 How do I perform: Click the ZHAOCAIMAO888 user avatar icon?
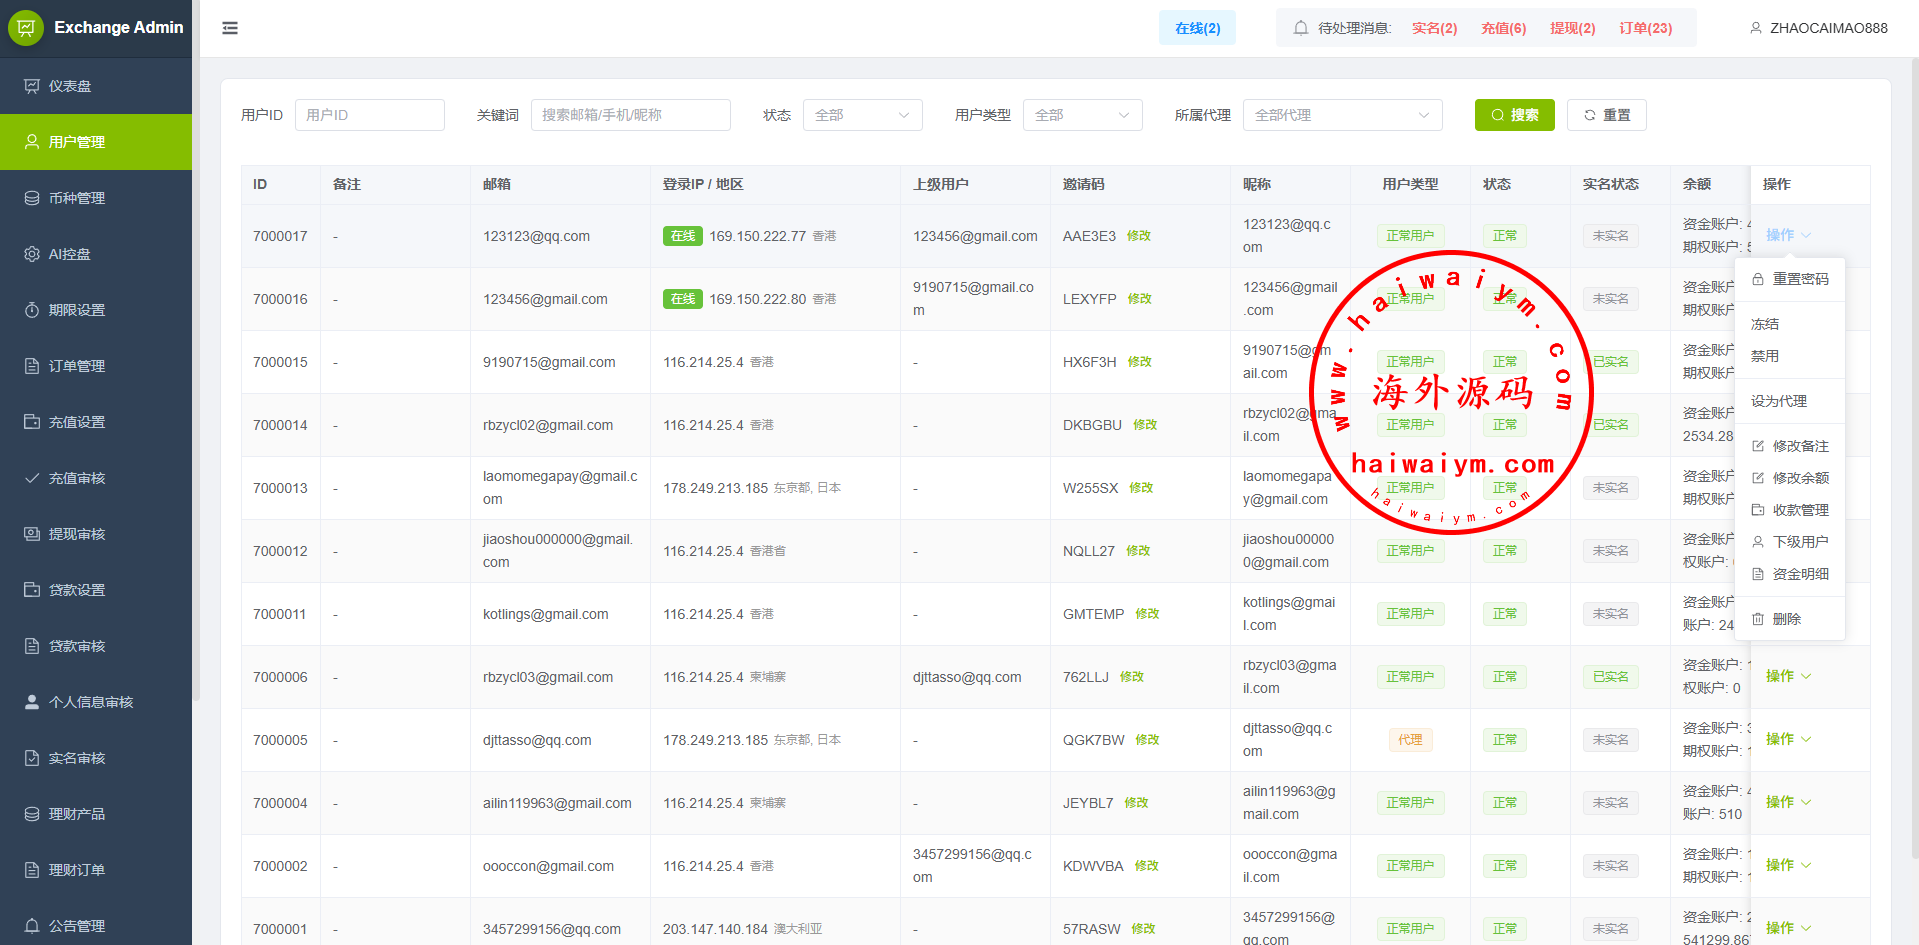[x=1755, y=28]
